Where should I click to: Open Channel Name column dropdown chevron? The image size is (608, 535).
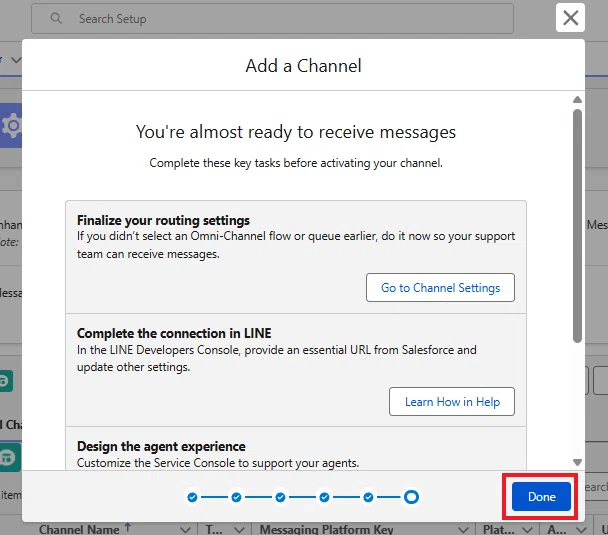(x=185, y=530)
